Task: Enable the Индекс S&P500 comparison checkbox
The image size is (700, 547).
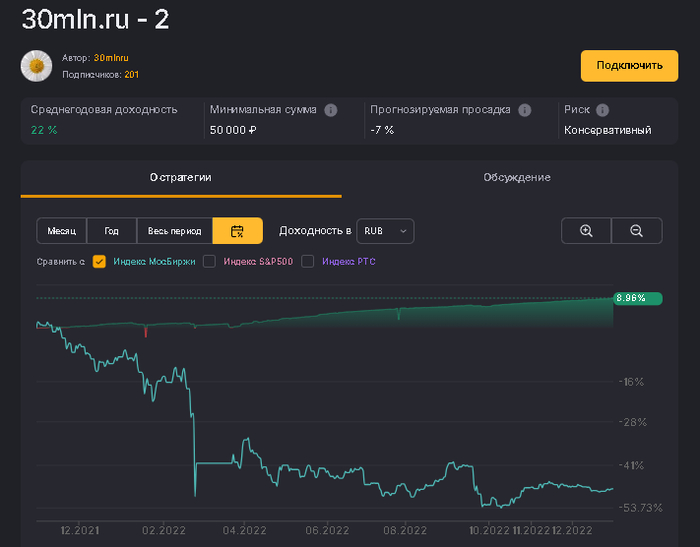Action: (x=209, y=261)
